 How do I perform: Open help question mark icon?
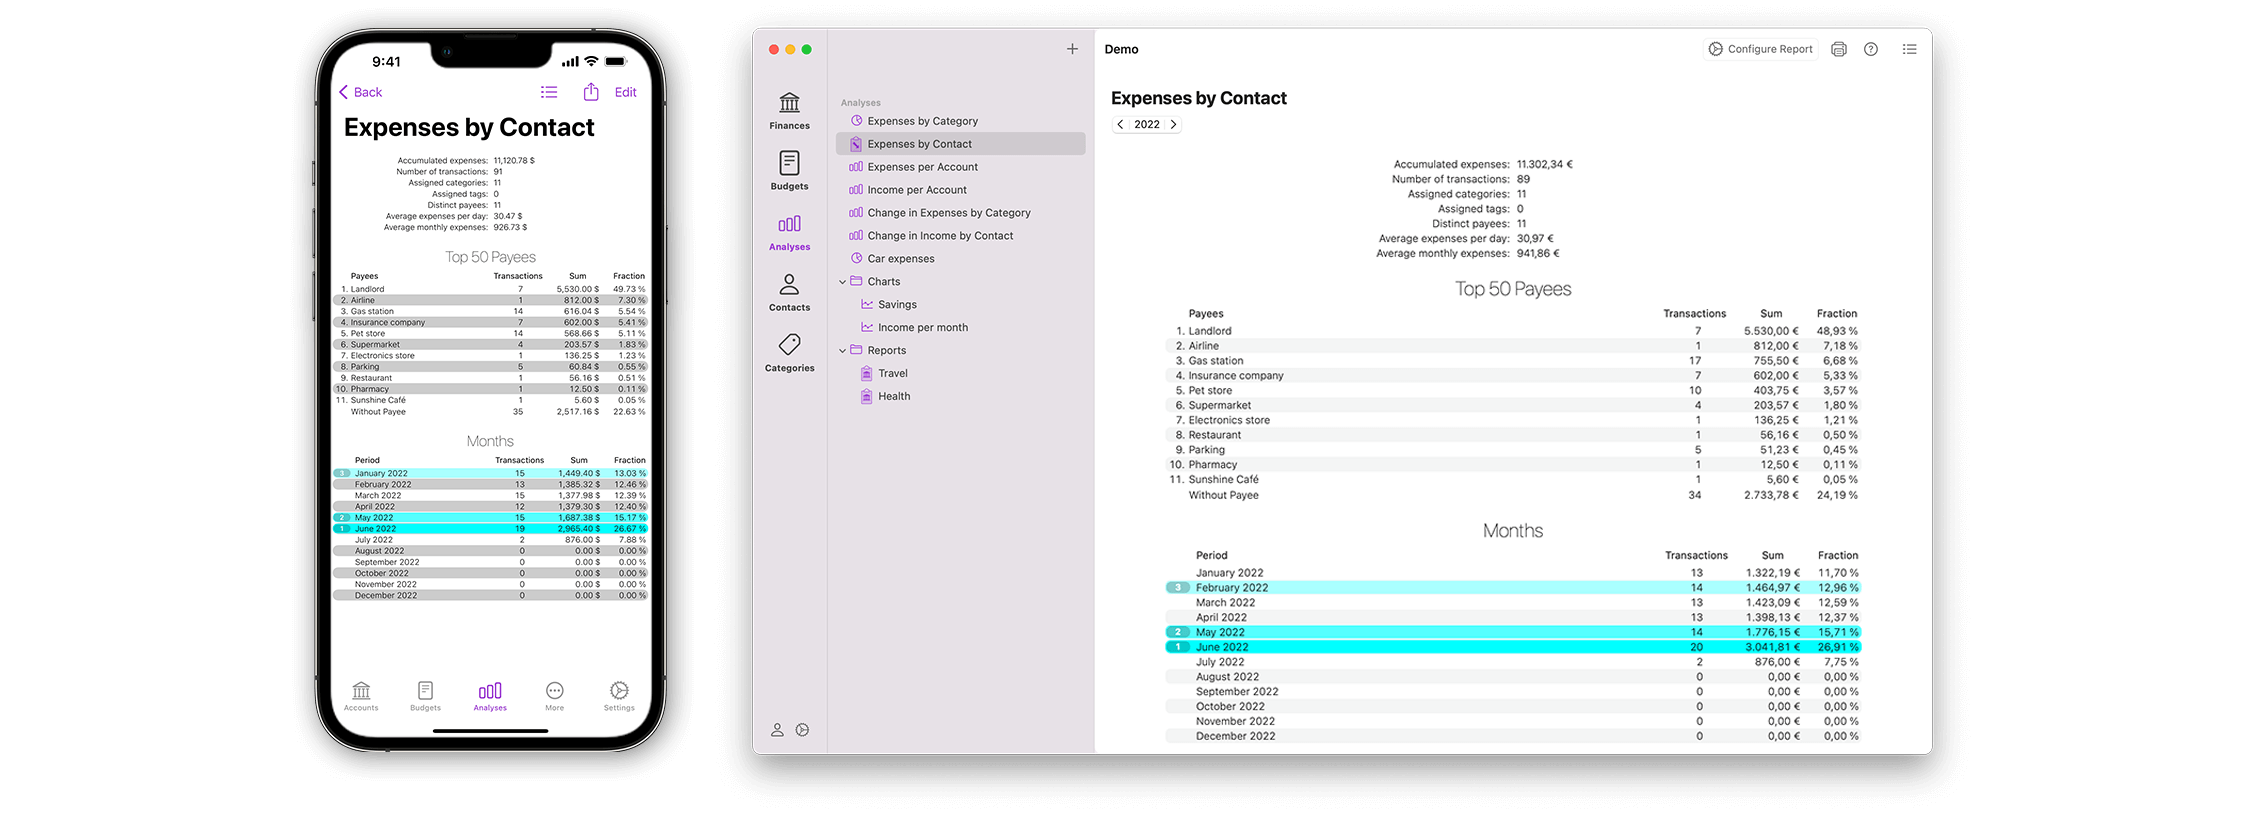[1870, 49]
